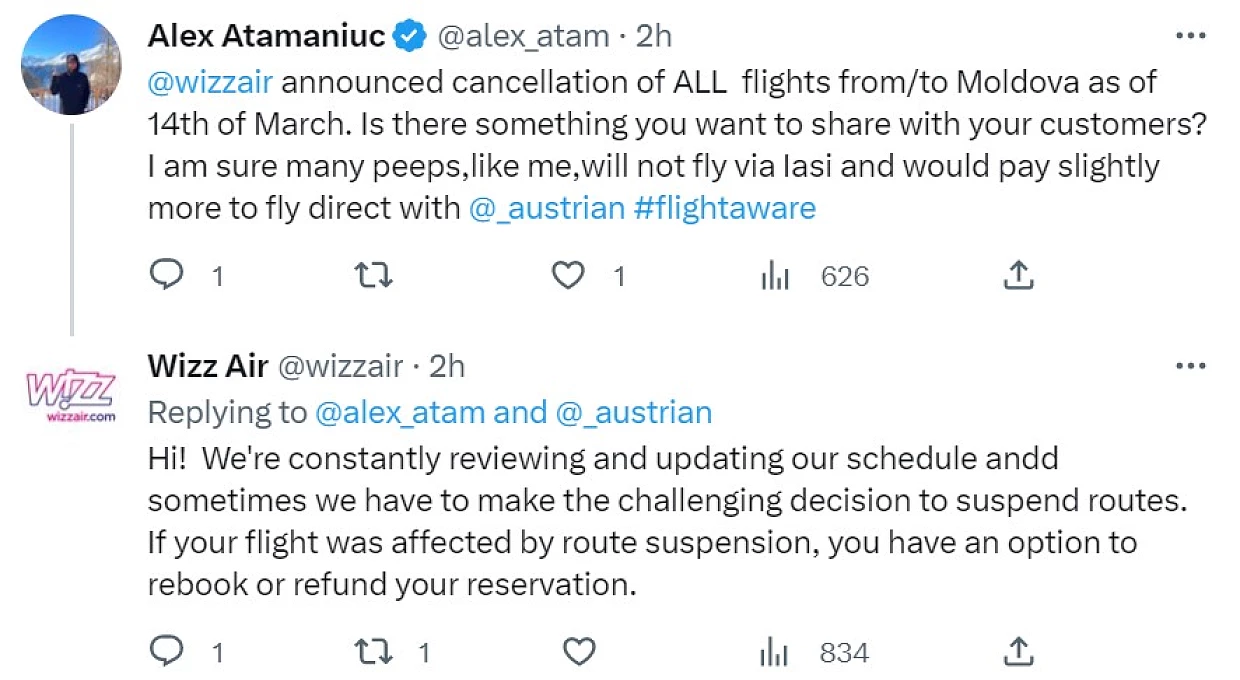Reply to Wizz Air's tweet
This screenshot has width=1240, height=680.
(x=165, y=653)
